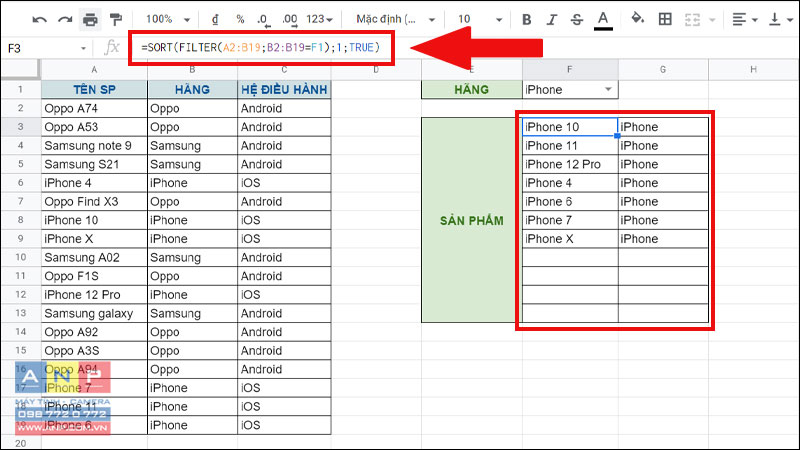800x450 pixels.
Task: Expand the iPhone dropdown in F1
Action: 608,89
